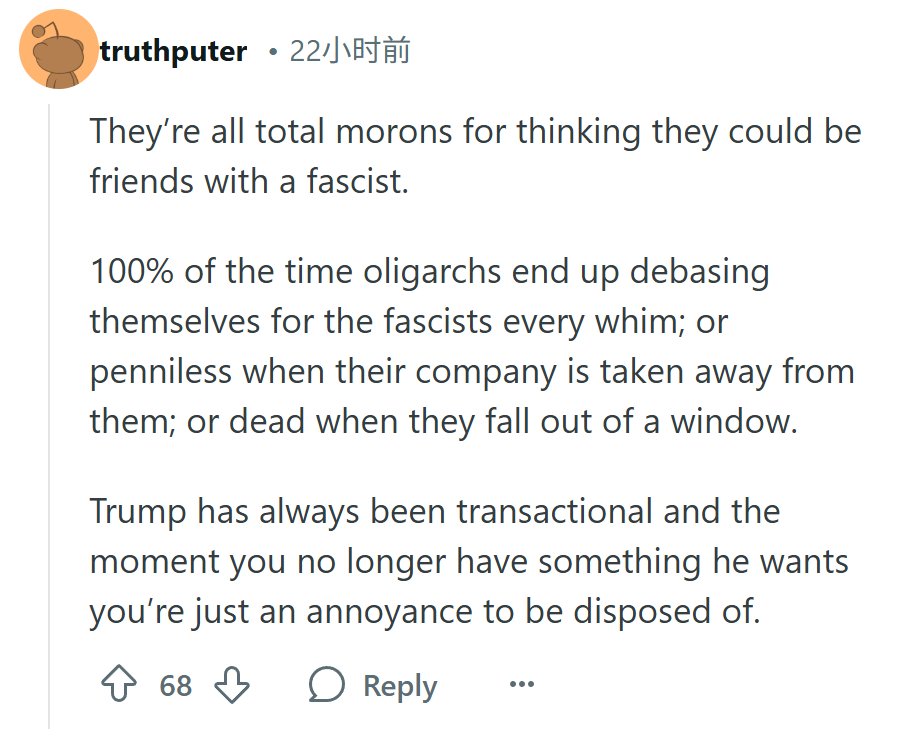897x729 pixels.
Task: Upvote truthputer's comment
Action: [x=119, y=683]
